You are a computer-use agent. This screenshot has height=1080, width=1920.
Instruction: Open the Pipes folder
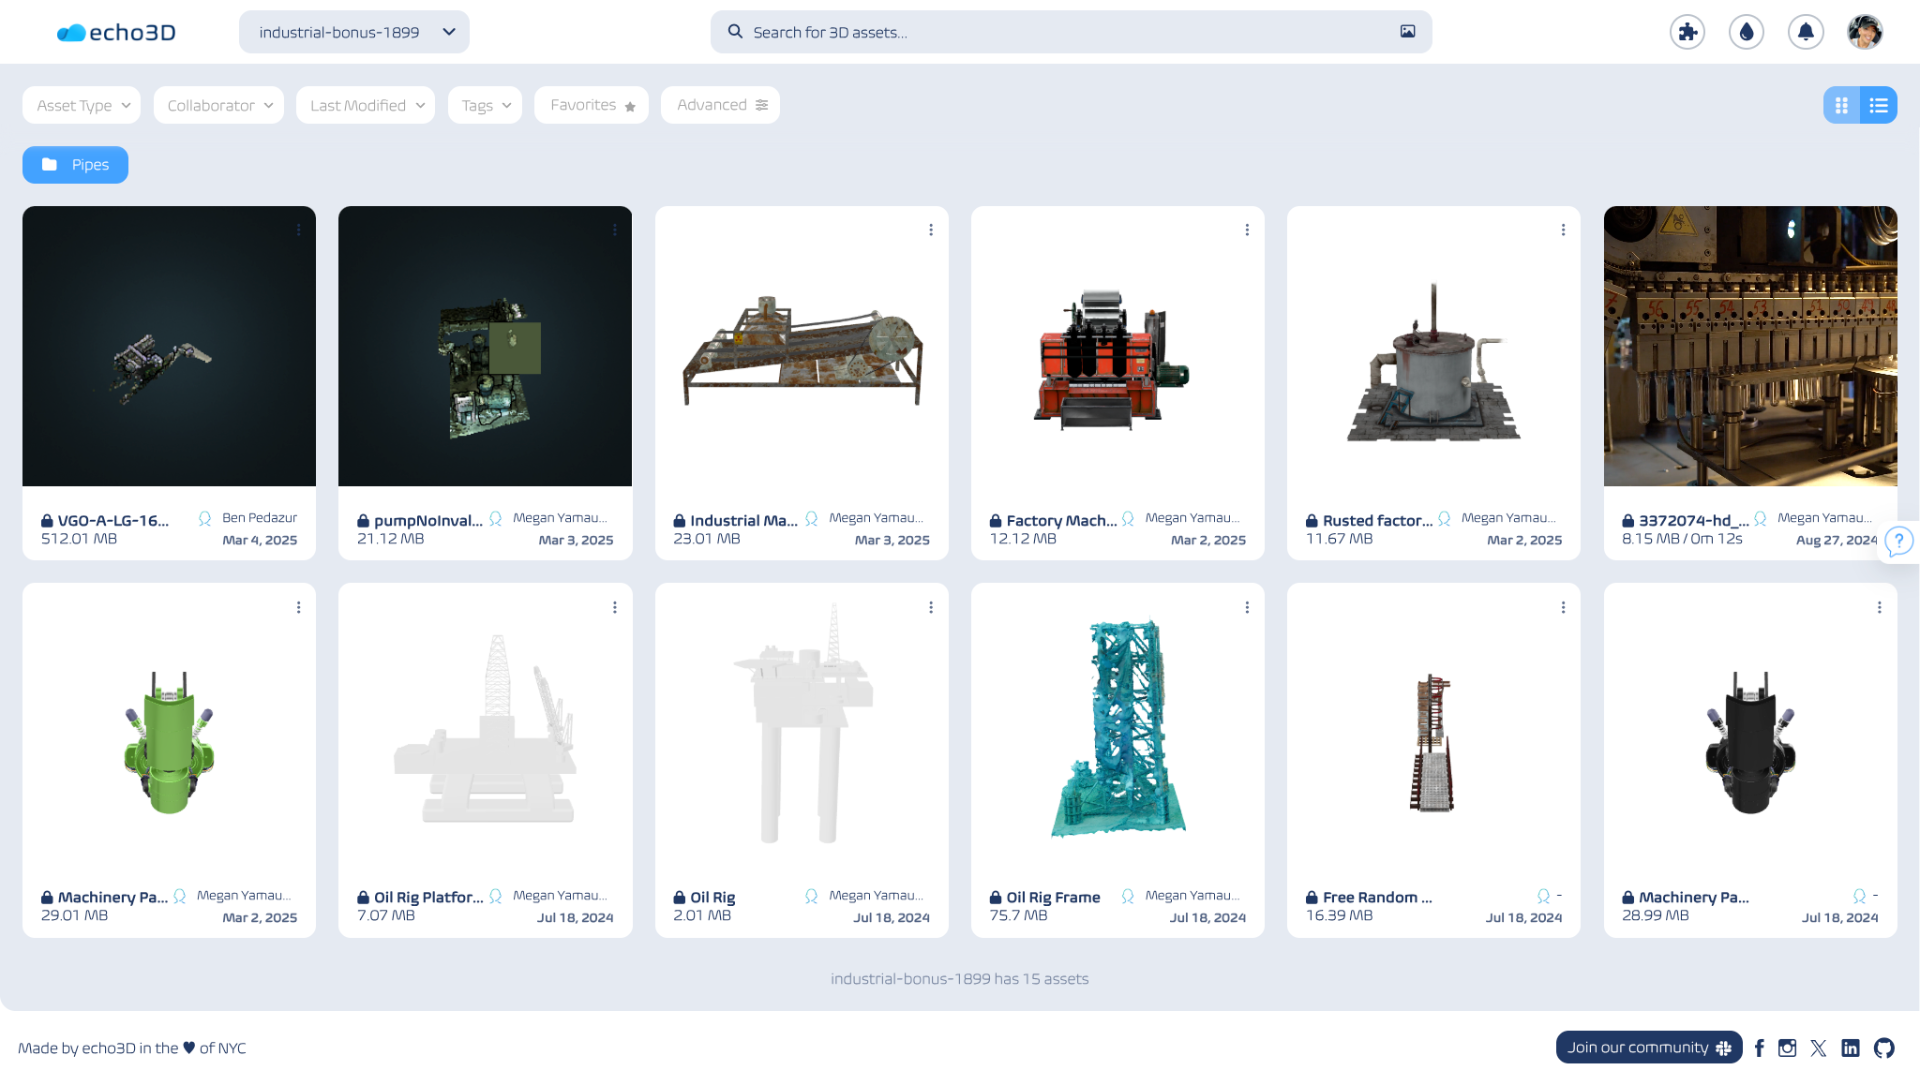pos(75,164)
